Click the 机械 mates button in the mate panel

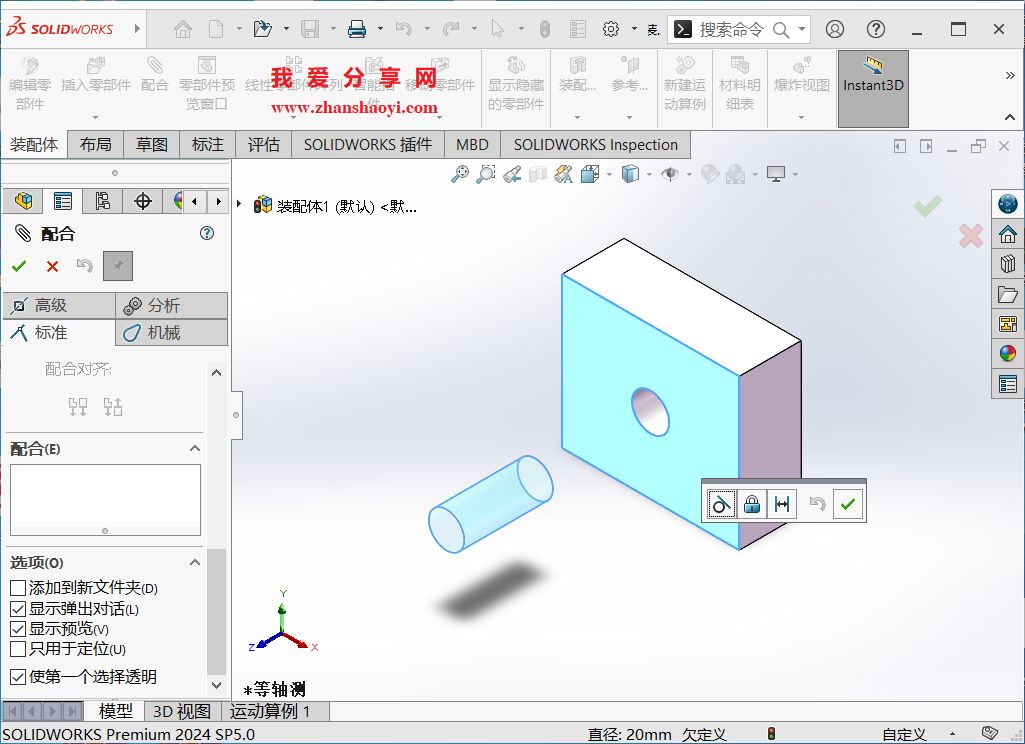pos(171,333)
